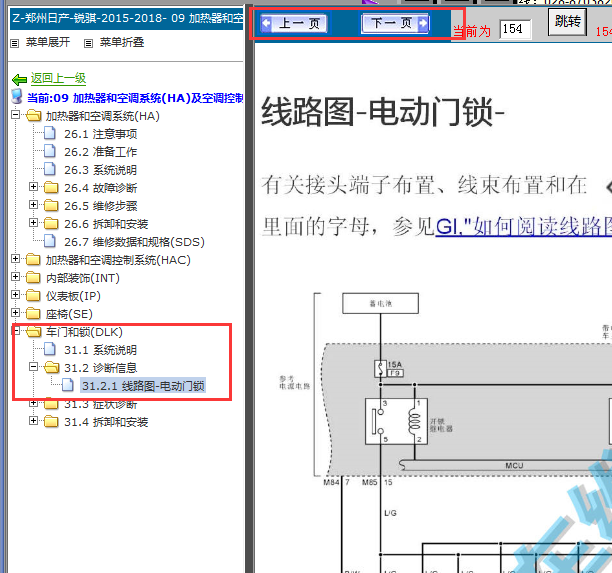Image resolution: width=612 pixels, height=573 pixels.
Task: Click folder icon of 仪表板(IP)
Action: click(x=33, y=295)
